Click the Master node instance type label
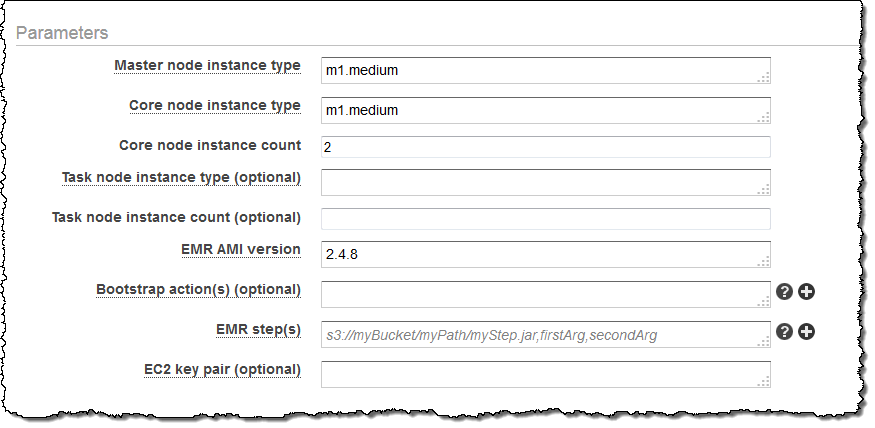Image resolution: width=875 pixels, height=428 pixels. pos(207,66)
